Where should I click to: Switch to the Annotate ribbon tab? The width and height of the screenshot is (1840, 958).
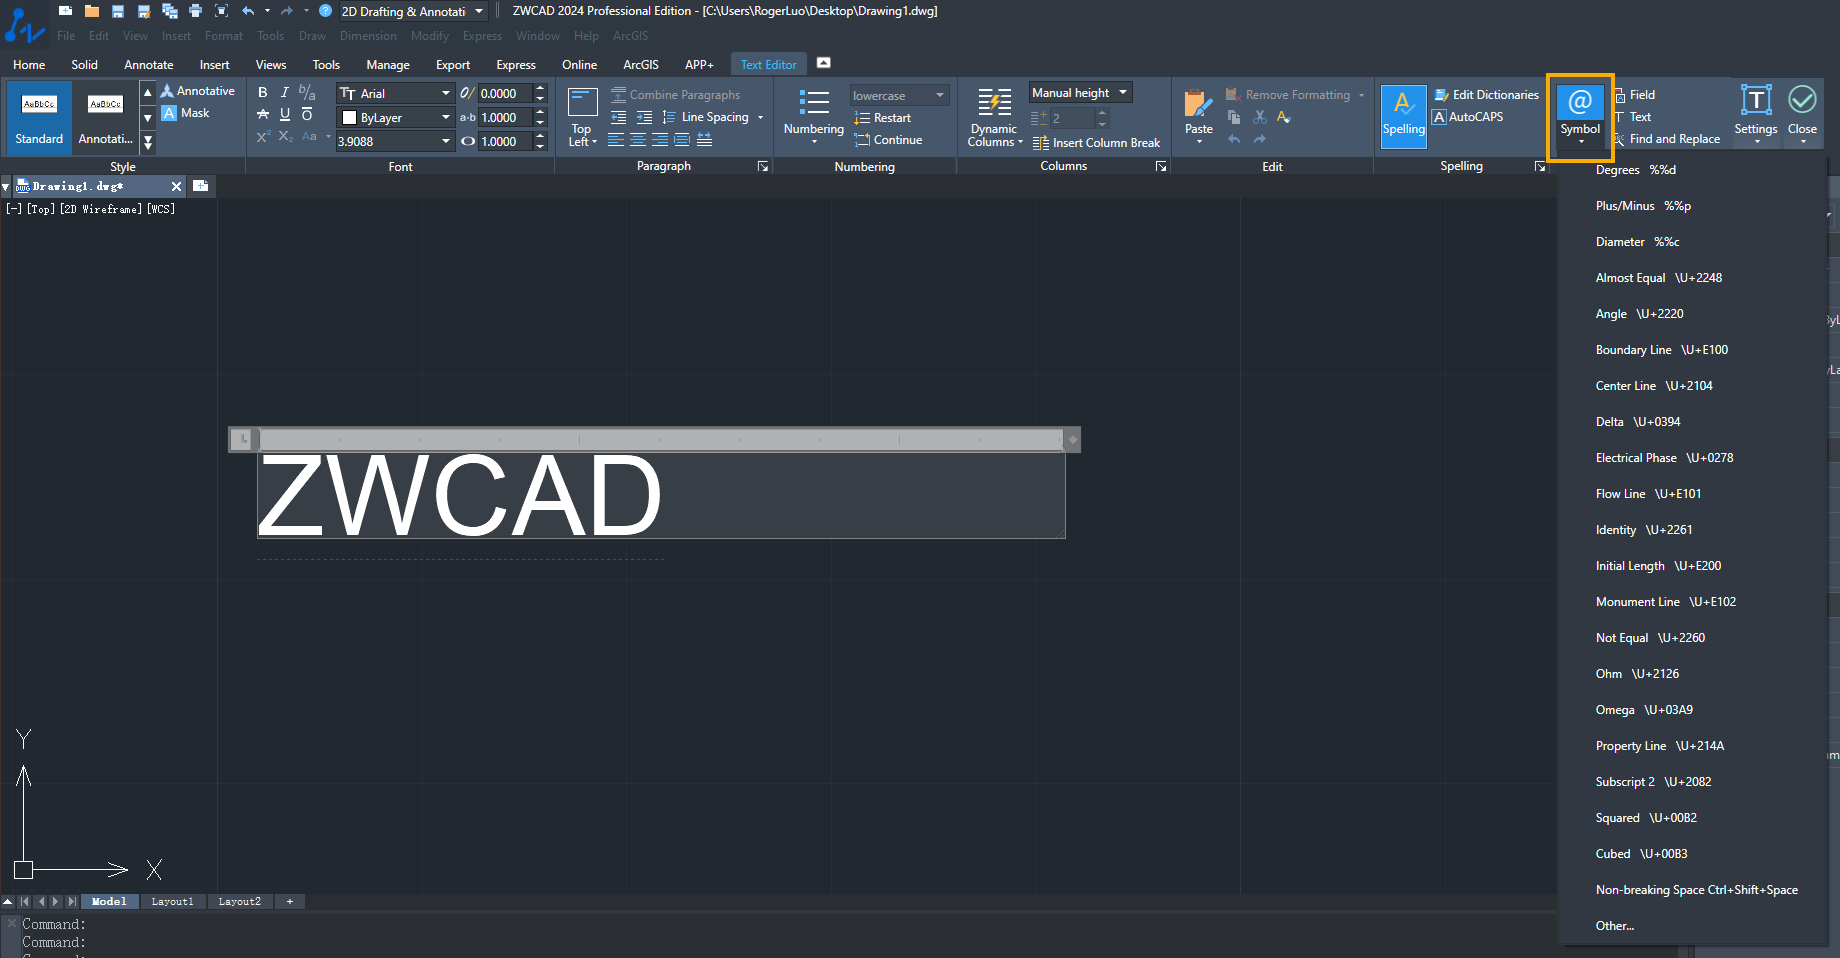(149, 65)
